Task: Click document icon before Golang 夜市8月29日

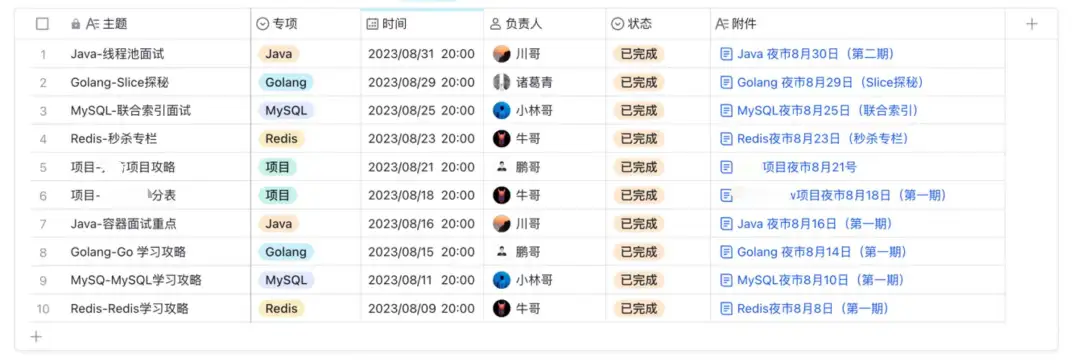Action: coord(726,83)
